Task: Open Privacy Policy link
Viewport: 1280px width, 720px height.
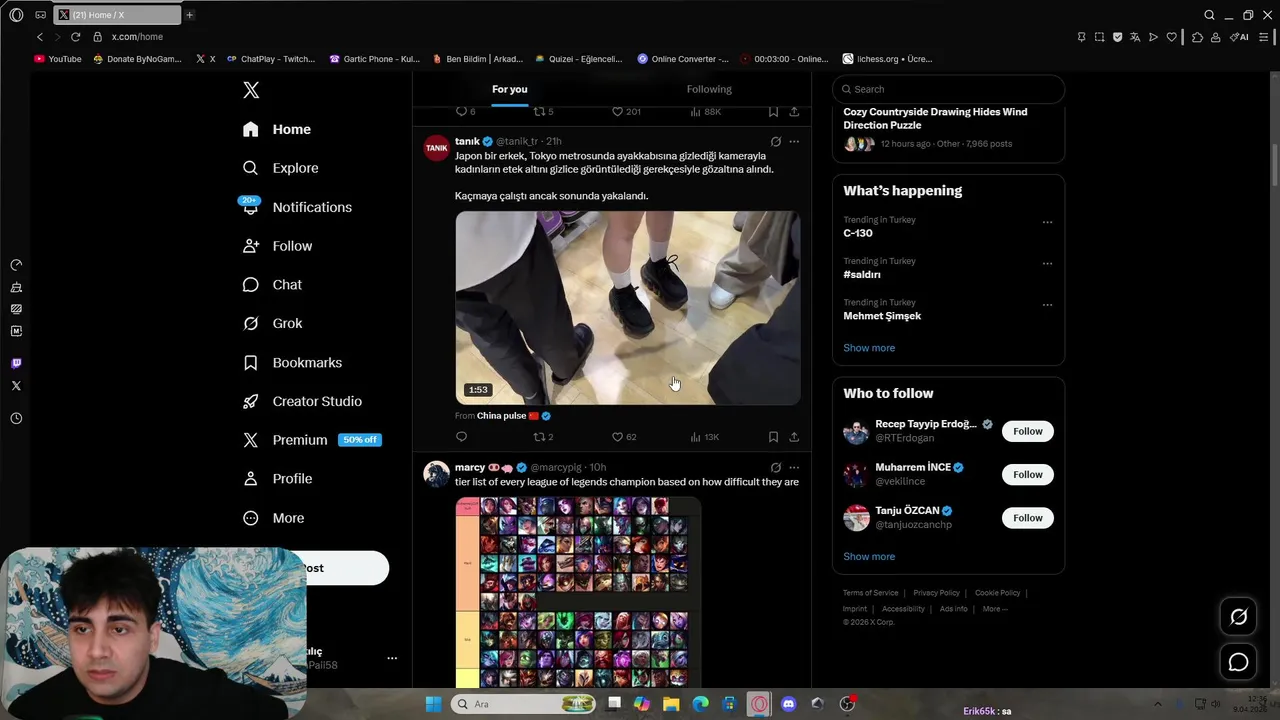Action: point(936,593)
